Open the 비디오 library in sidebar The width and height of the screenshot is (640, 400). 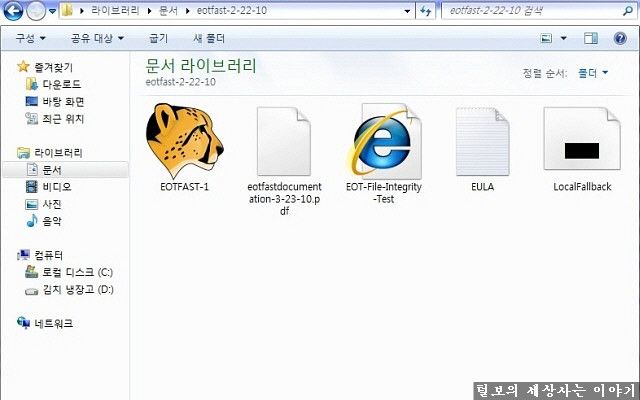tap(57, 187)
